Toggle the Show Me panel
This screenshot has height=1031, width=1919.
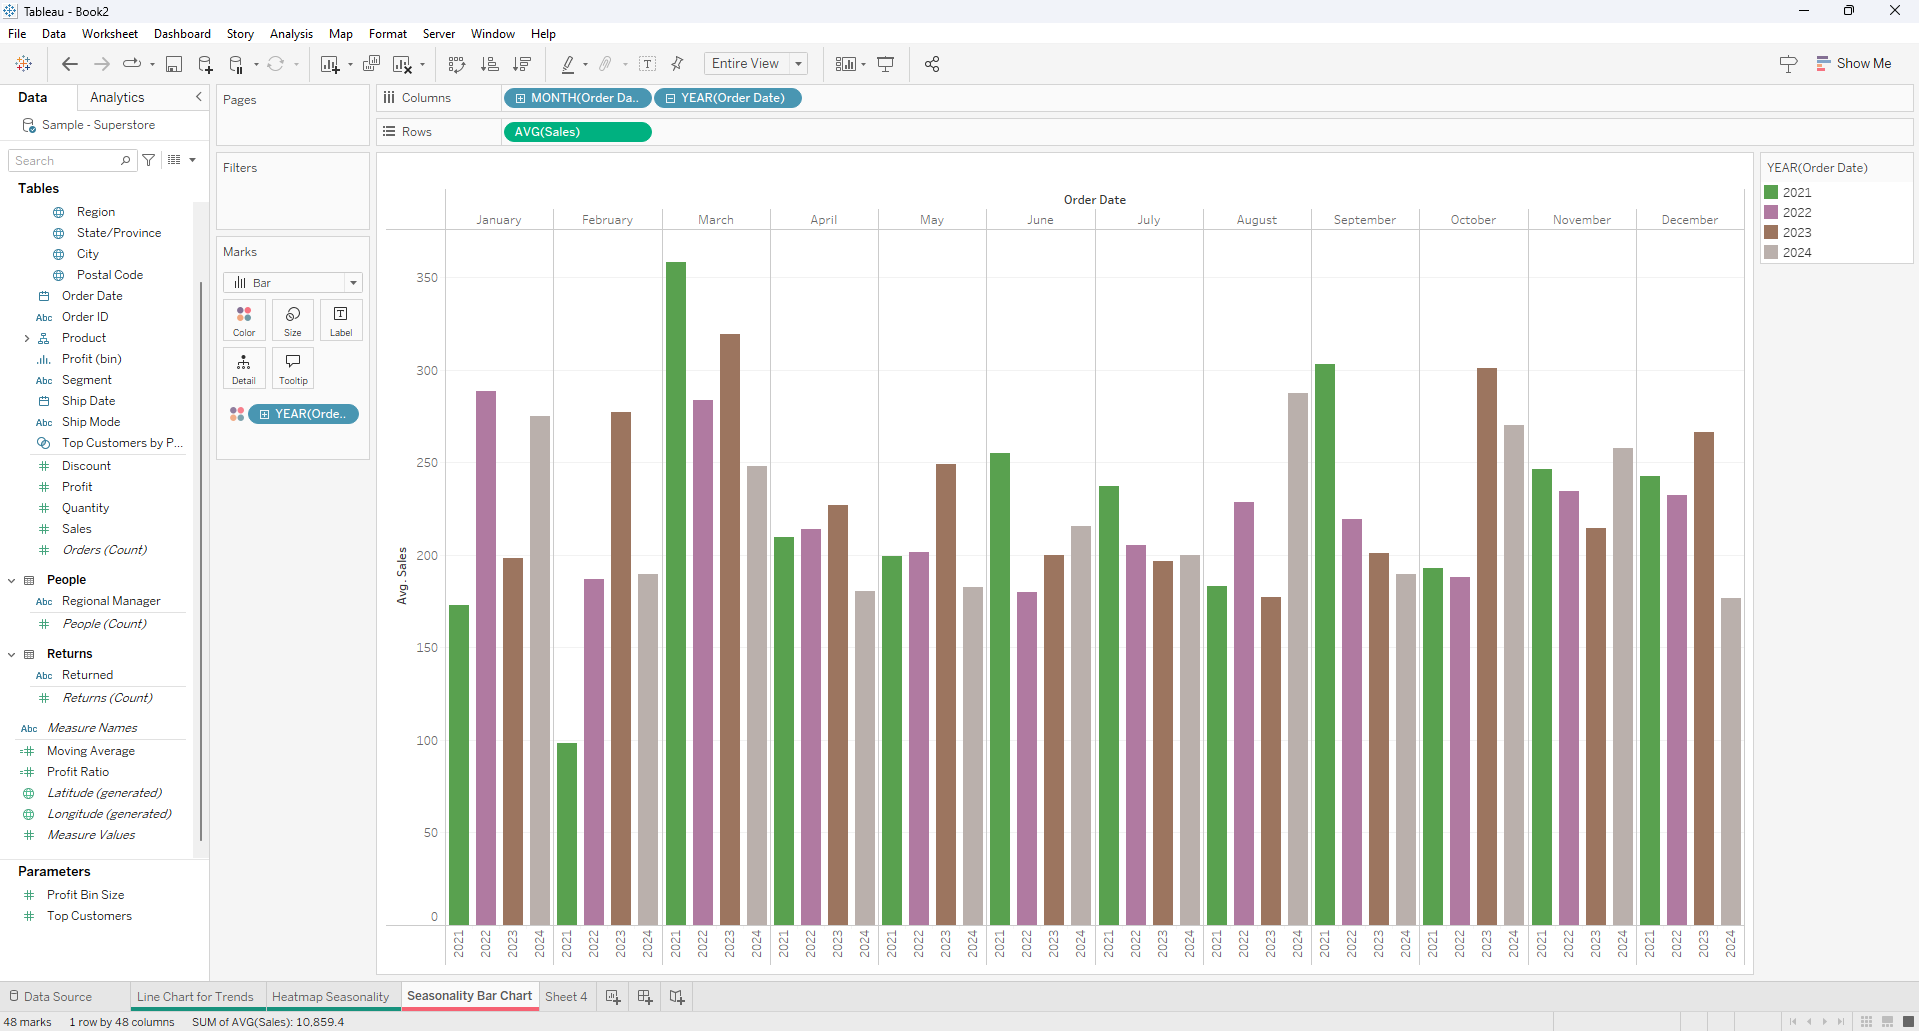[1853, 63]
